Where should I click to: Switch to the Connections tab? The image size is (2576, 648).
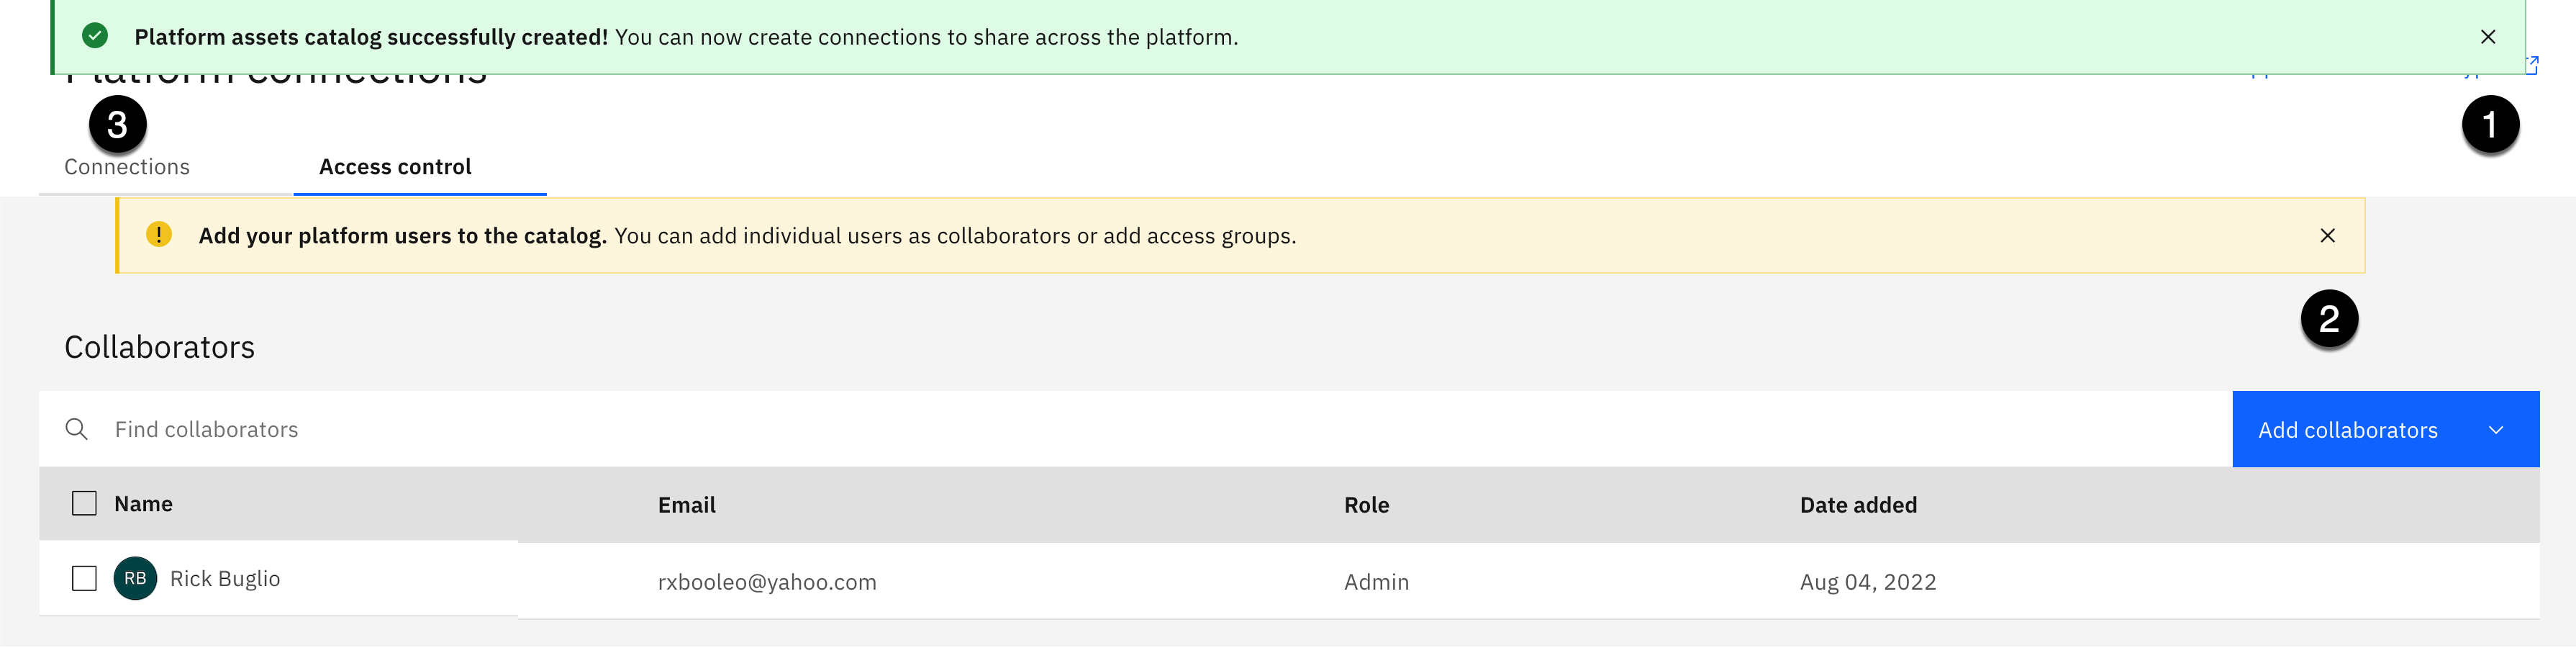(127, 167)
